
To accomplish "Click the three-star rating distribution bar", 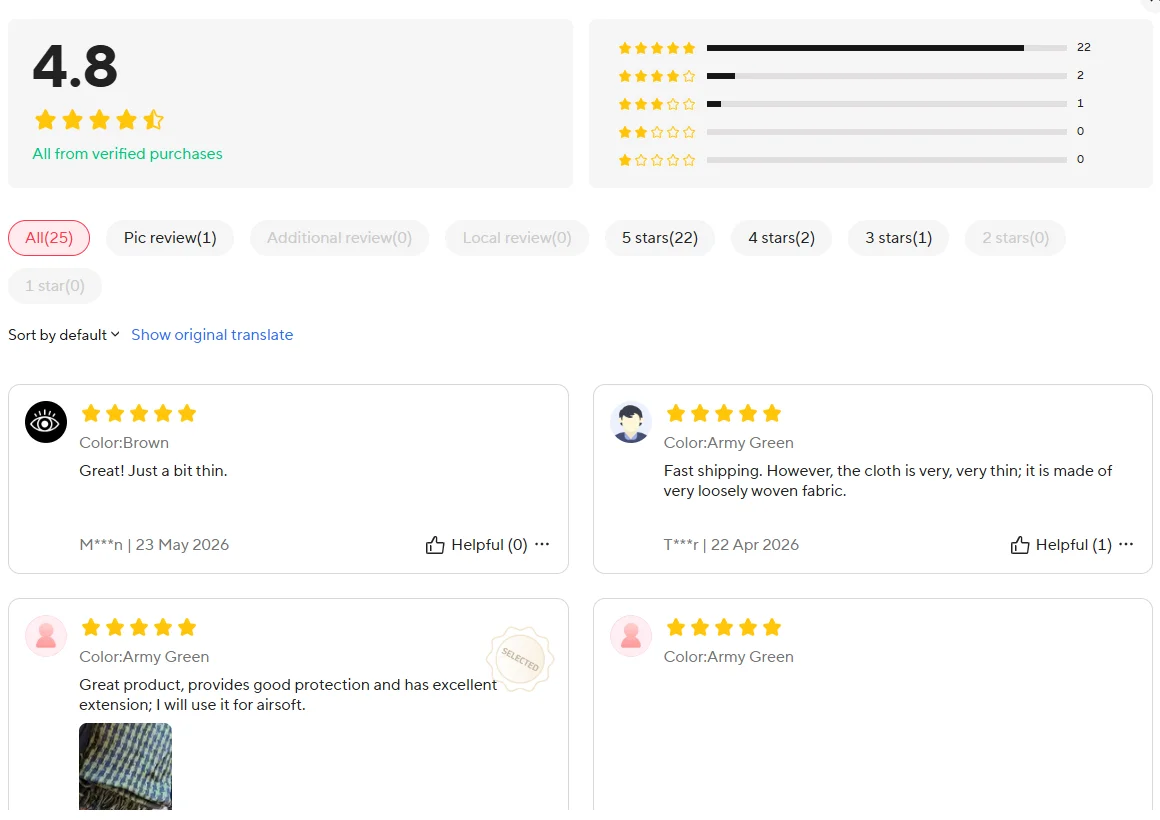I will click(886, 104).
